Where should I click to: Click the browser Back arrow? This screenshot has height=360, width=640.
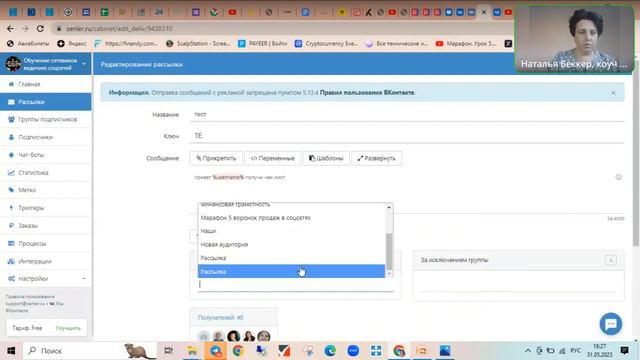click(x=10, y=29)
